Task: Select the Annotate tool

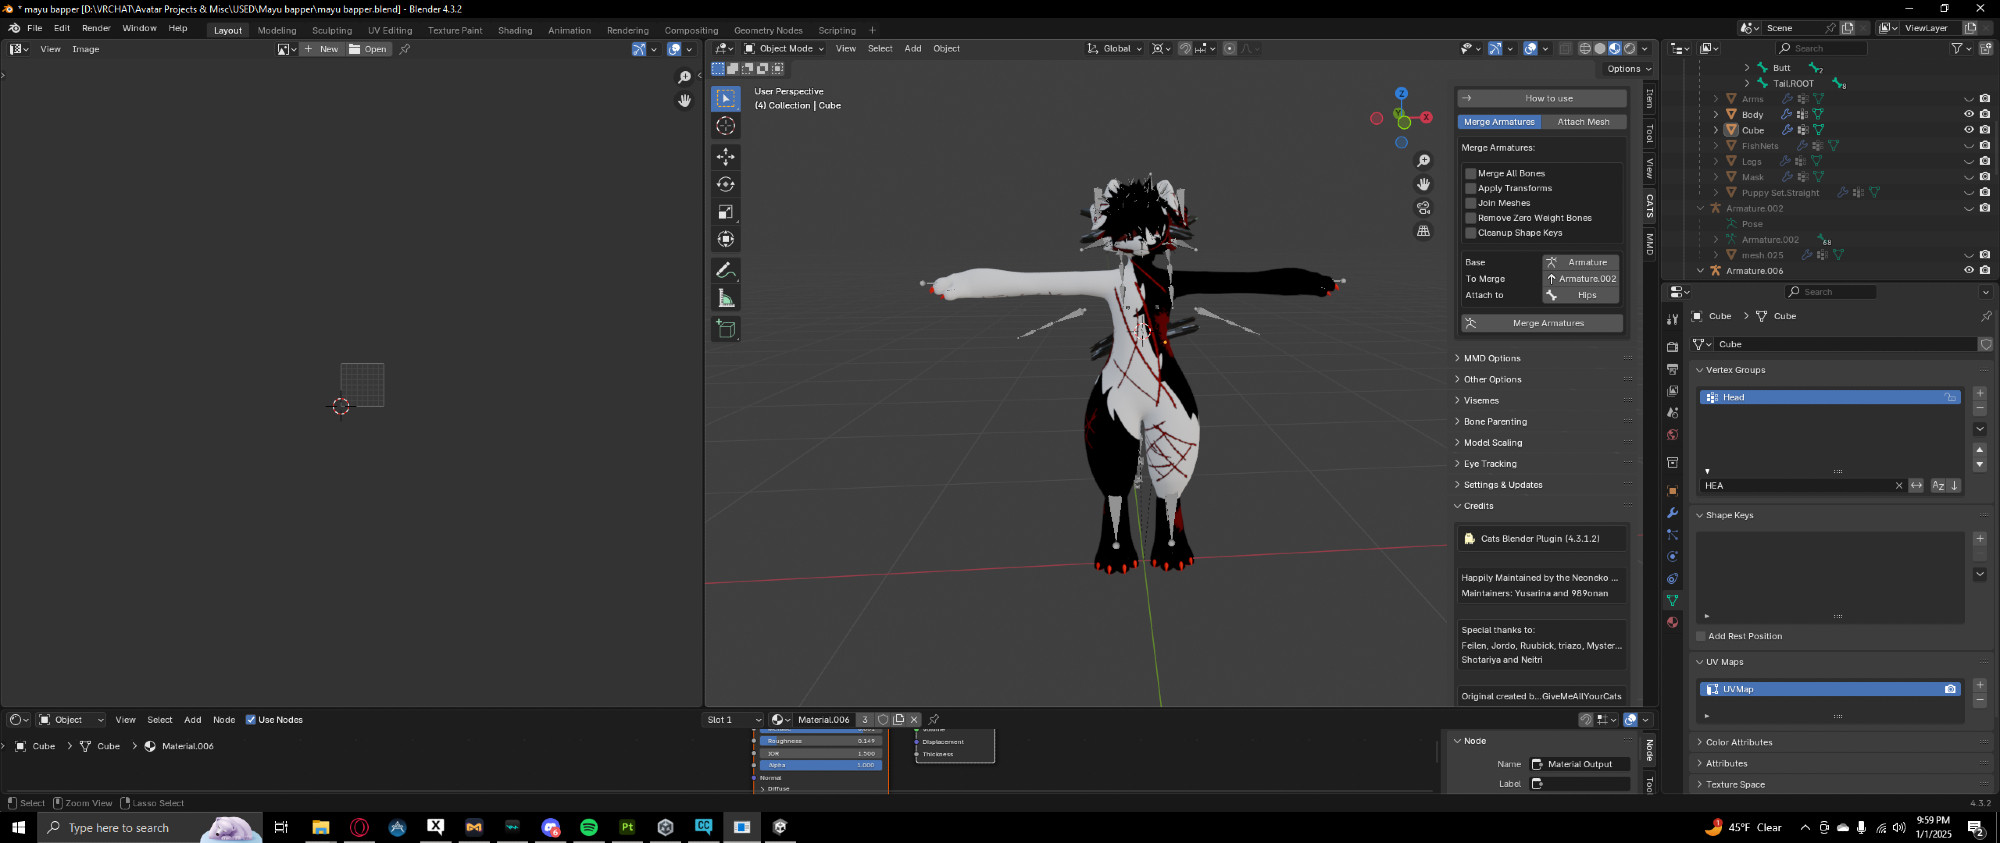Action: point(726,270)
